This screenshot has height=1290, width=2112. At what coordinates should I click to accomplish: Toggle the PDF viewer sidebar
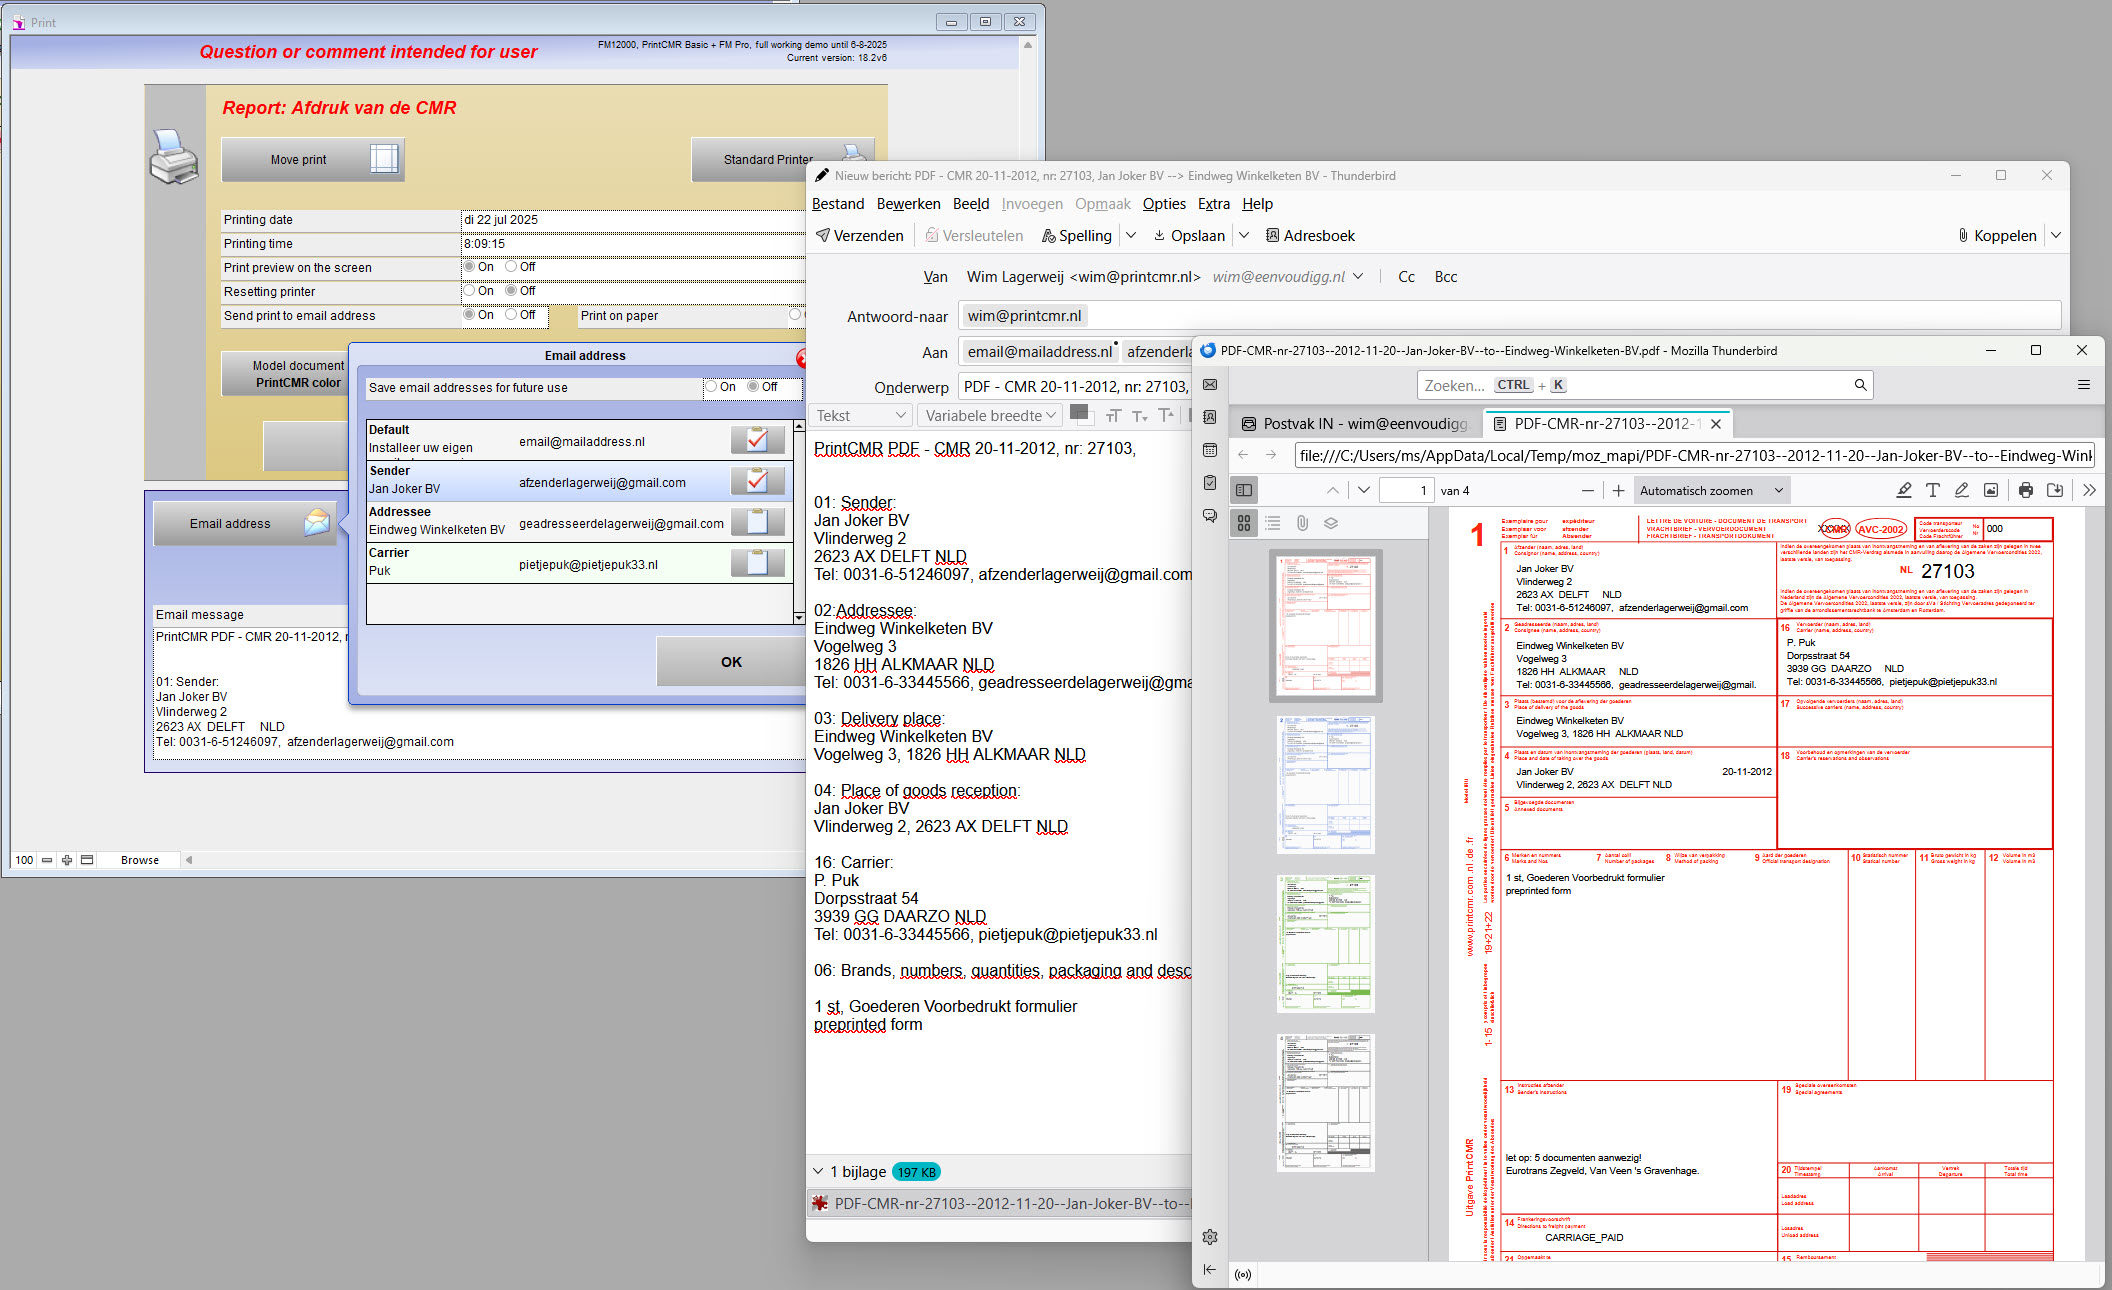1244,490
